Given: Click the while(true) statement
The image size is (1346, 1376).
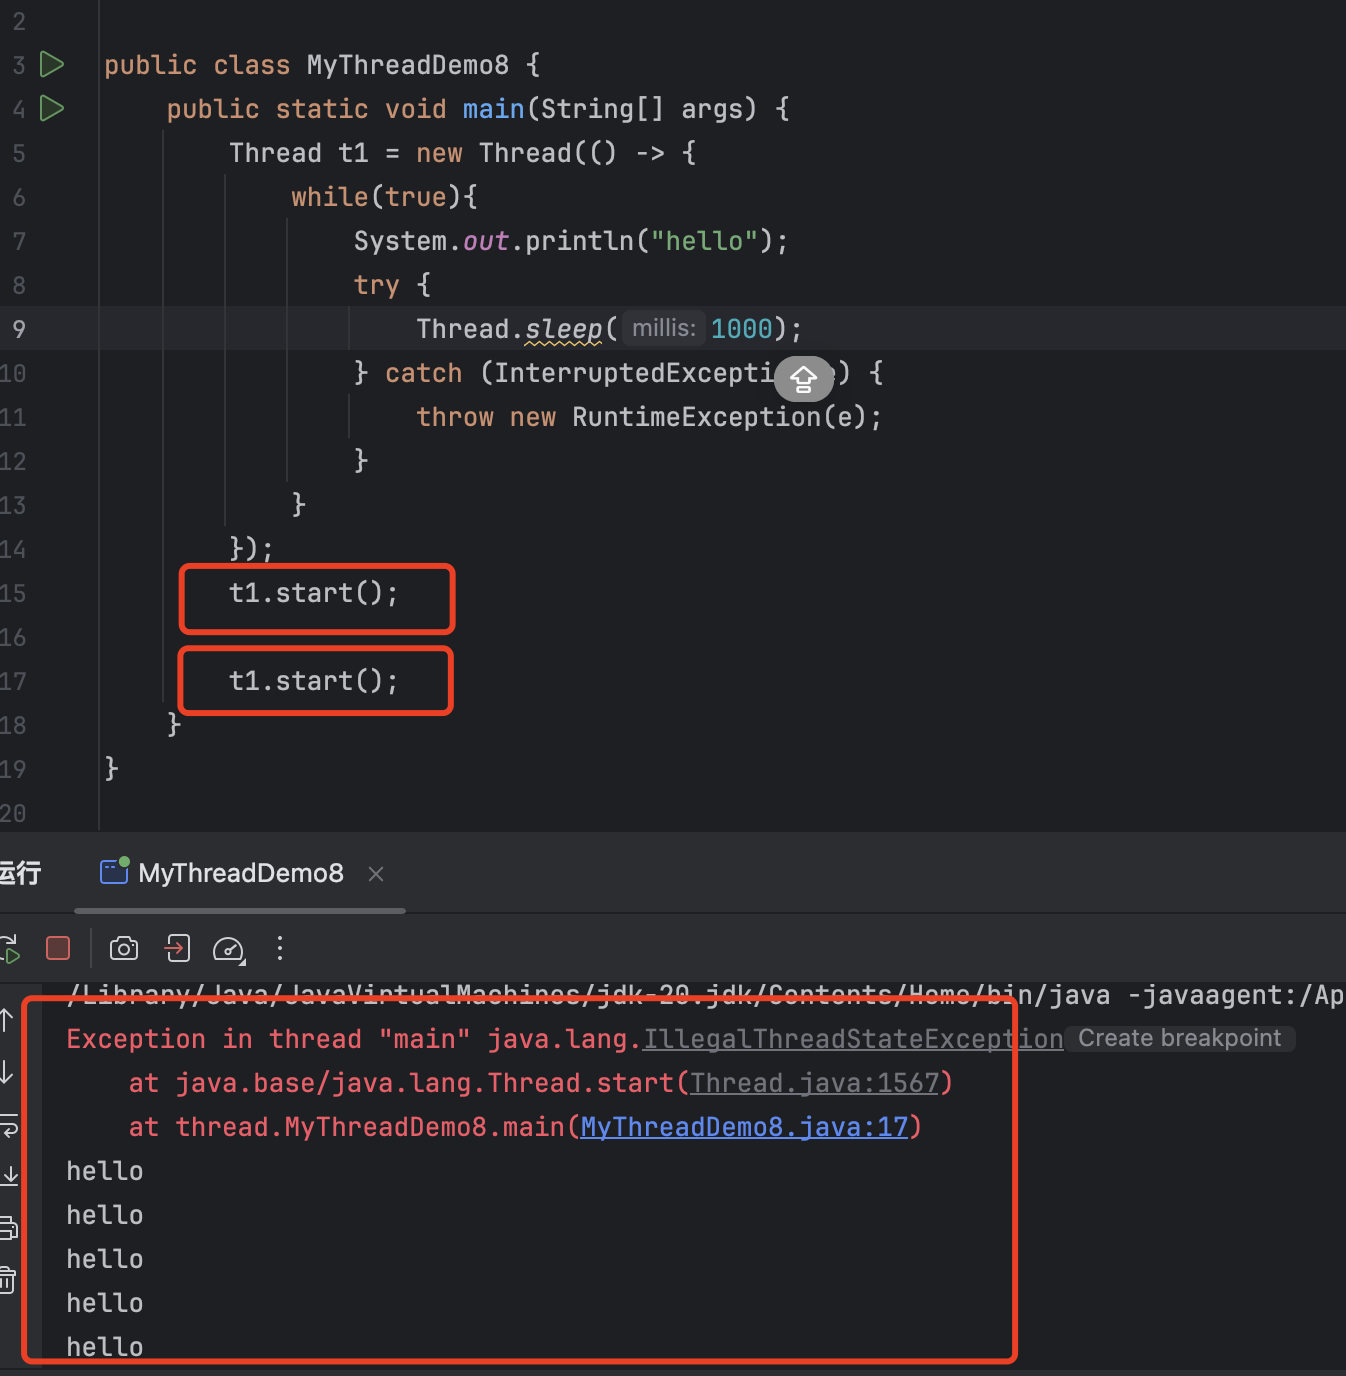Looking at the screenshot, I should click(x=377, y=197).
